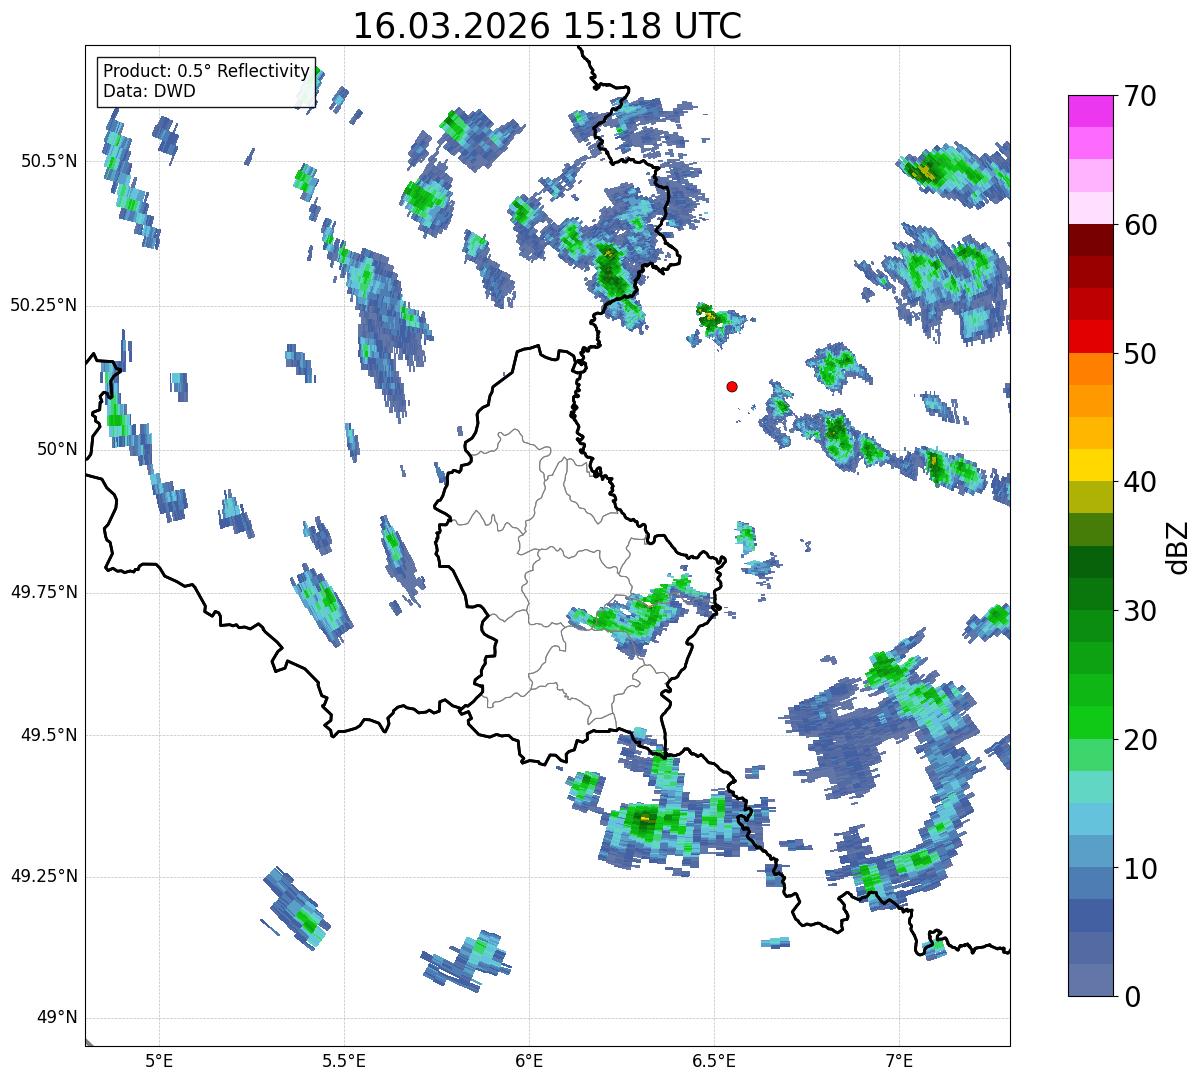Click the 49.25°N latitude label
Viewport: 1202px width, 1081px height.
pos(43,876)
